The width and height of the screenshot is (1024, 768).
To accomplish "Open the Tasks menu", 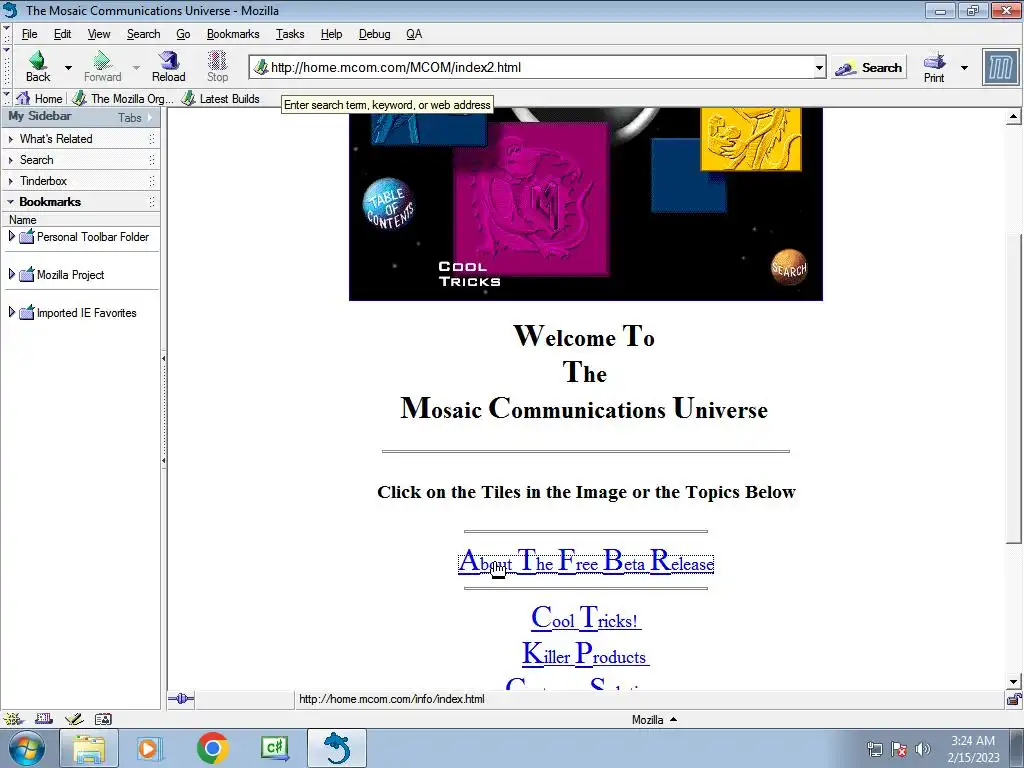I will tap(289, 34).
